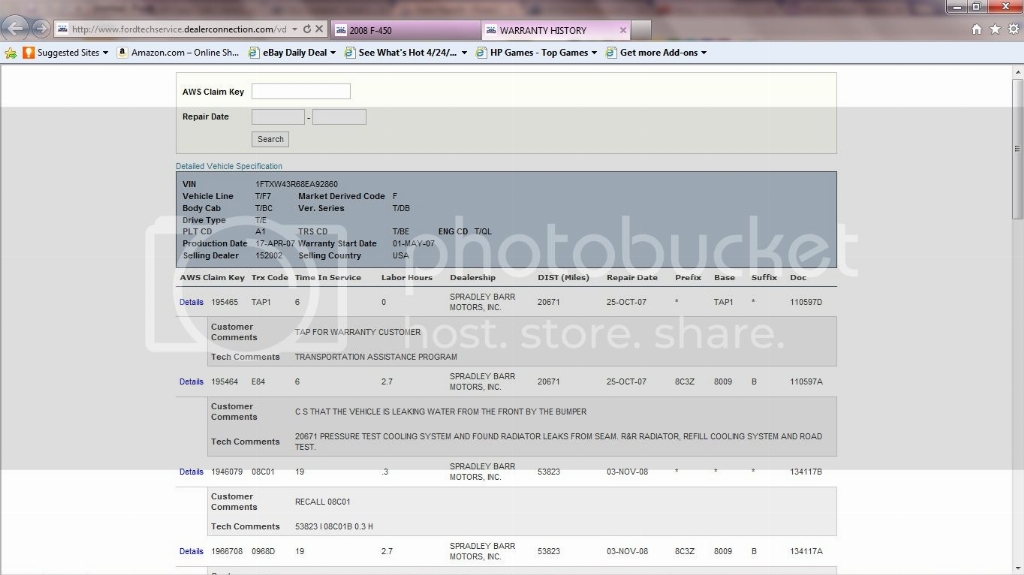
Task: Click the Repair Date start field
Action: point(278,117)
